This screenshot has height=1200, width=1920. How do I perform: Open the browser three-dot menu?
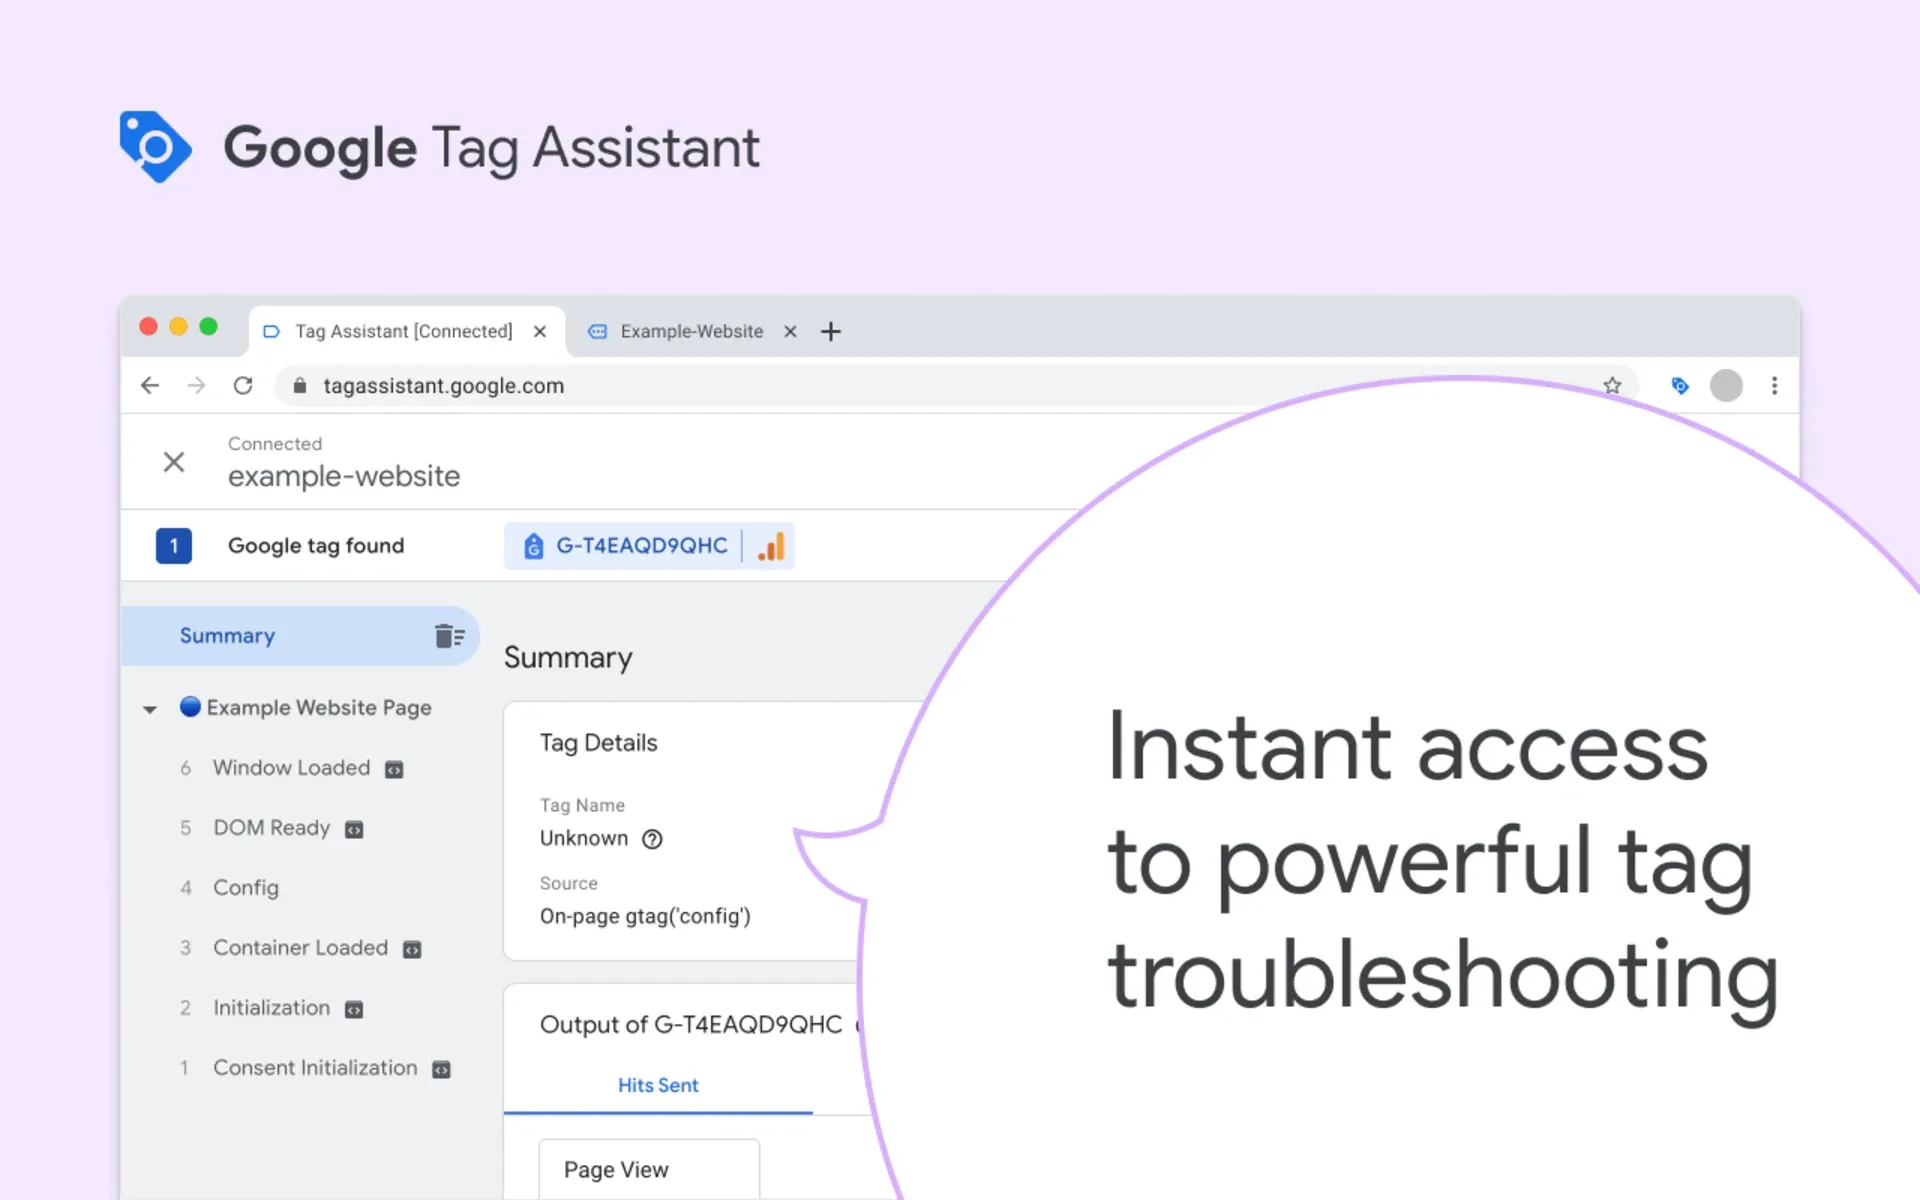click(x=1775, y=385)
